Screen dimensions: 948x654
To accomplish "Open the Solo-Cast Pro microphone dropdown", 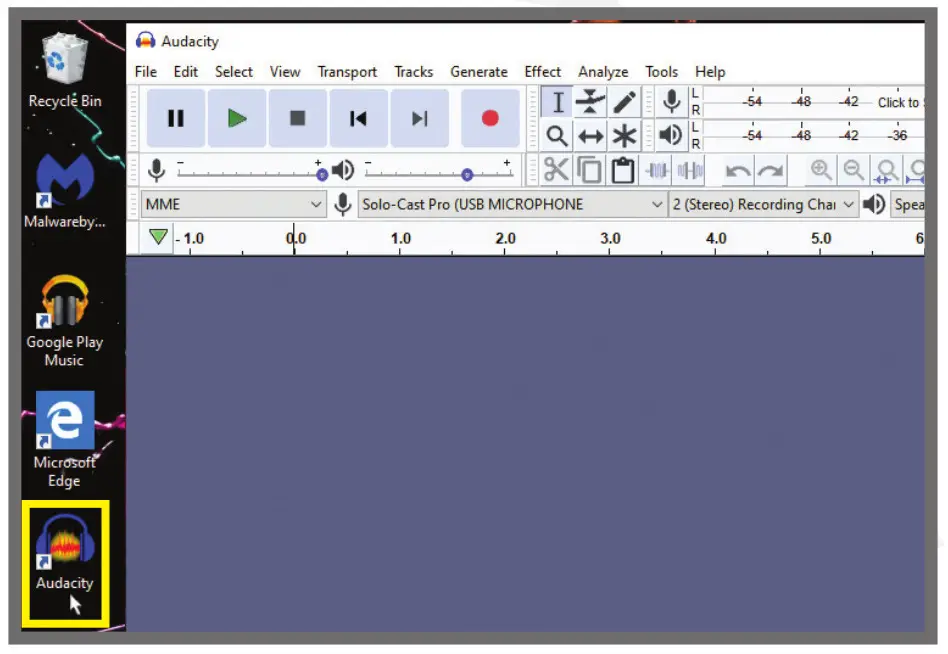I will [x=500, y=204].
